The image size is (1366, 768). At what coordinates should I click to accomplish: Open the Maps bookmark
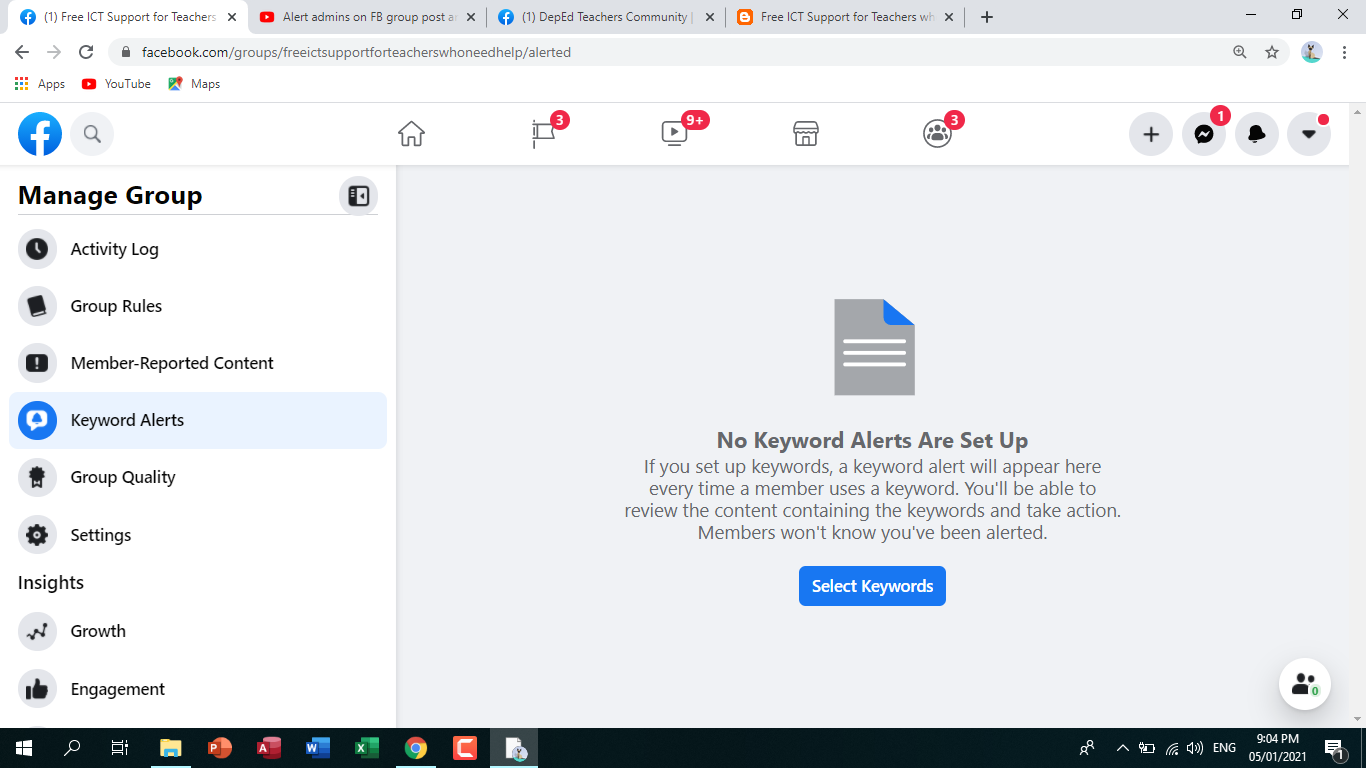pos(194,84)
